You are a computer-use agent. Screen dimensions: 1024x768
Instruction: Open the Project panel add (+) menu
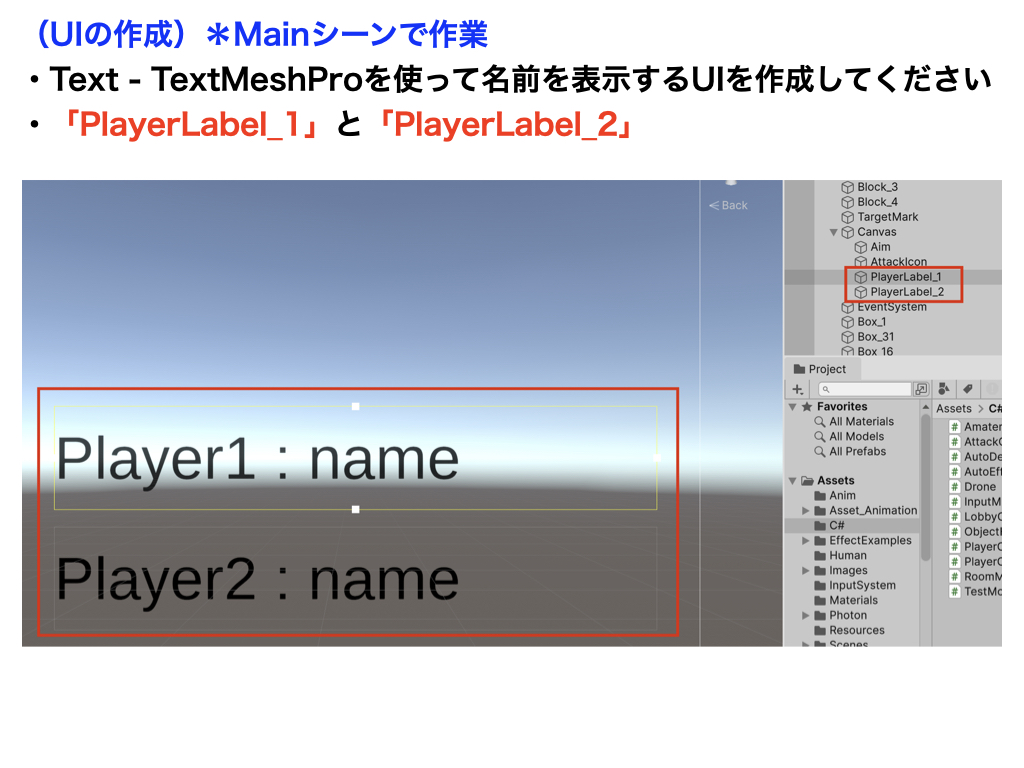798,389
